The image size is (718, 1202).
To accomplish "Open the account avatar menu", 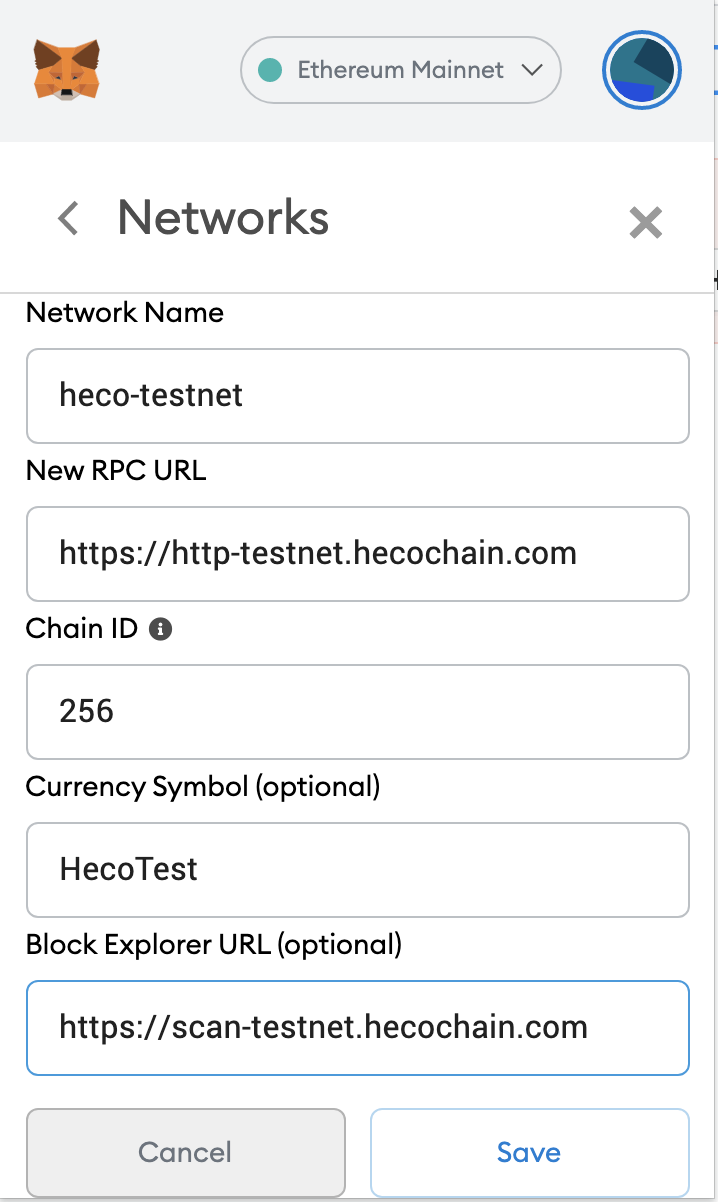I will pyautogui.click(x=641, y=71).
